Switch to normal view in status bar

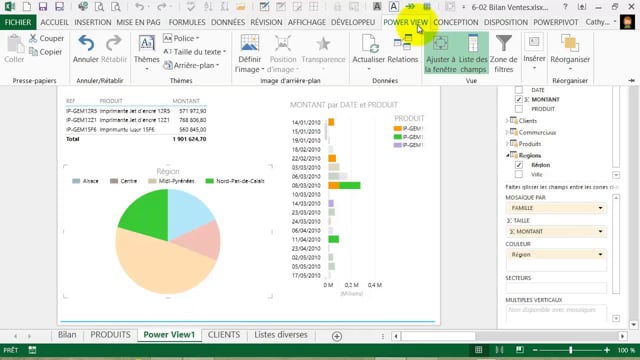(478, 350)
